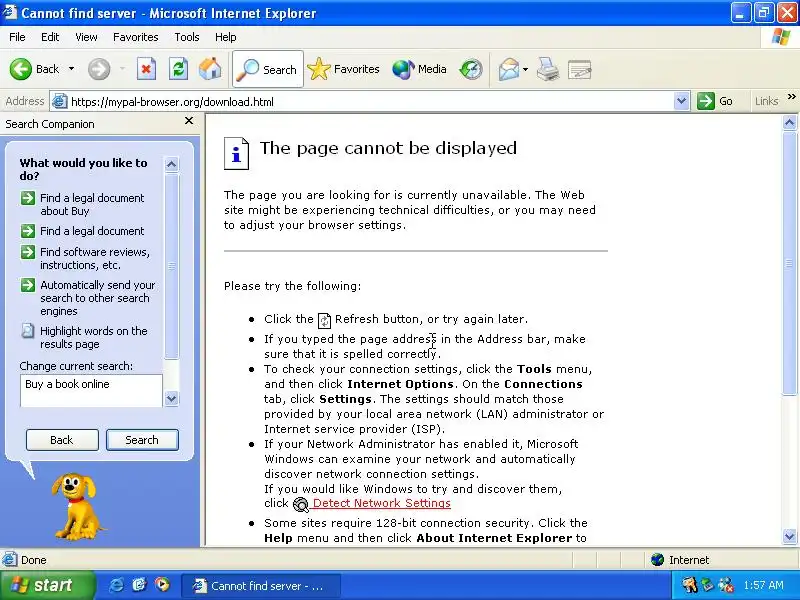Click the Go arrow button
The image size is (800, 600).
[715, 101]
